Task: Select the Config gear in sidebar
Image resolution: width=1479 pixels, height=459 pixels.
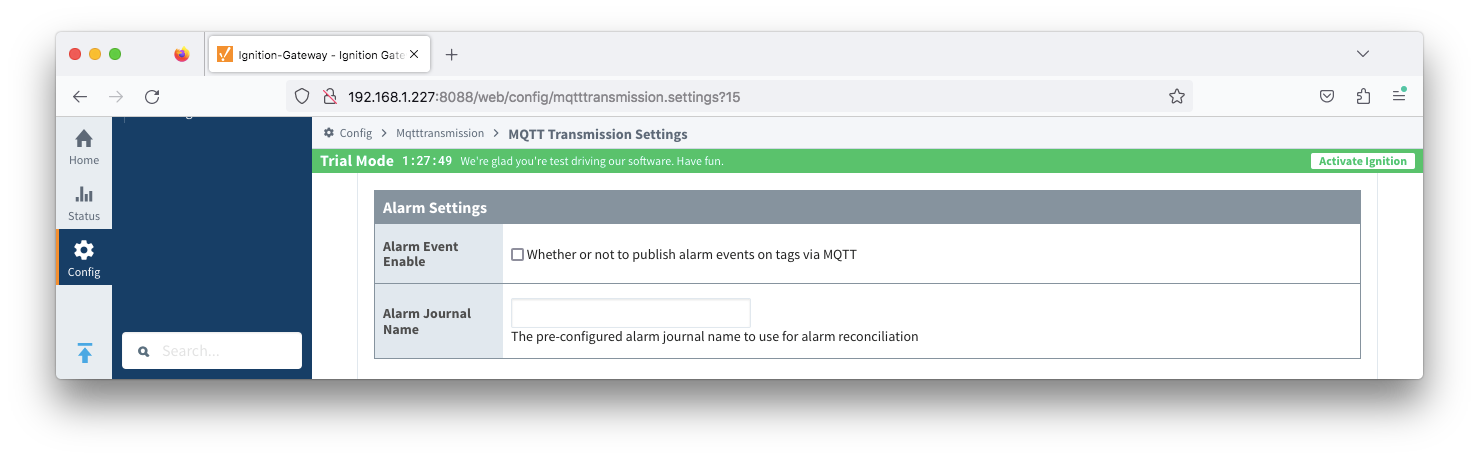Action: coord(84,258)
